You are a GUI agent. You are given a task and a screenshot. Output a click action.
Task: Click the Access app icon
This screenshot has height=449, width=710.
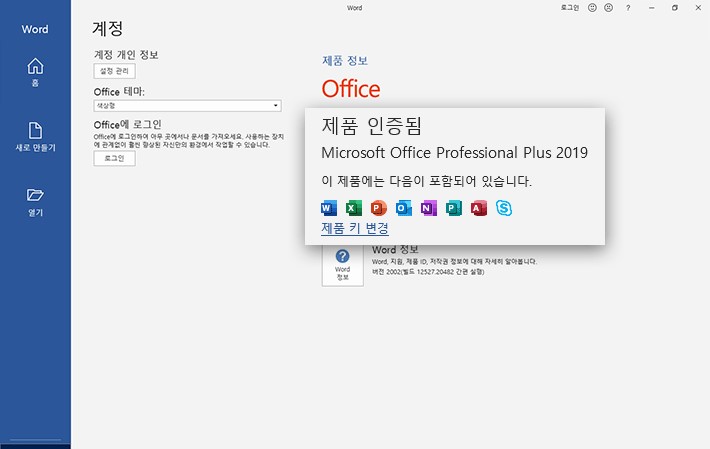(x=479, y=208)
